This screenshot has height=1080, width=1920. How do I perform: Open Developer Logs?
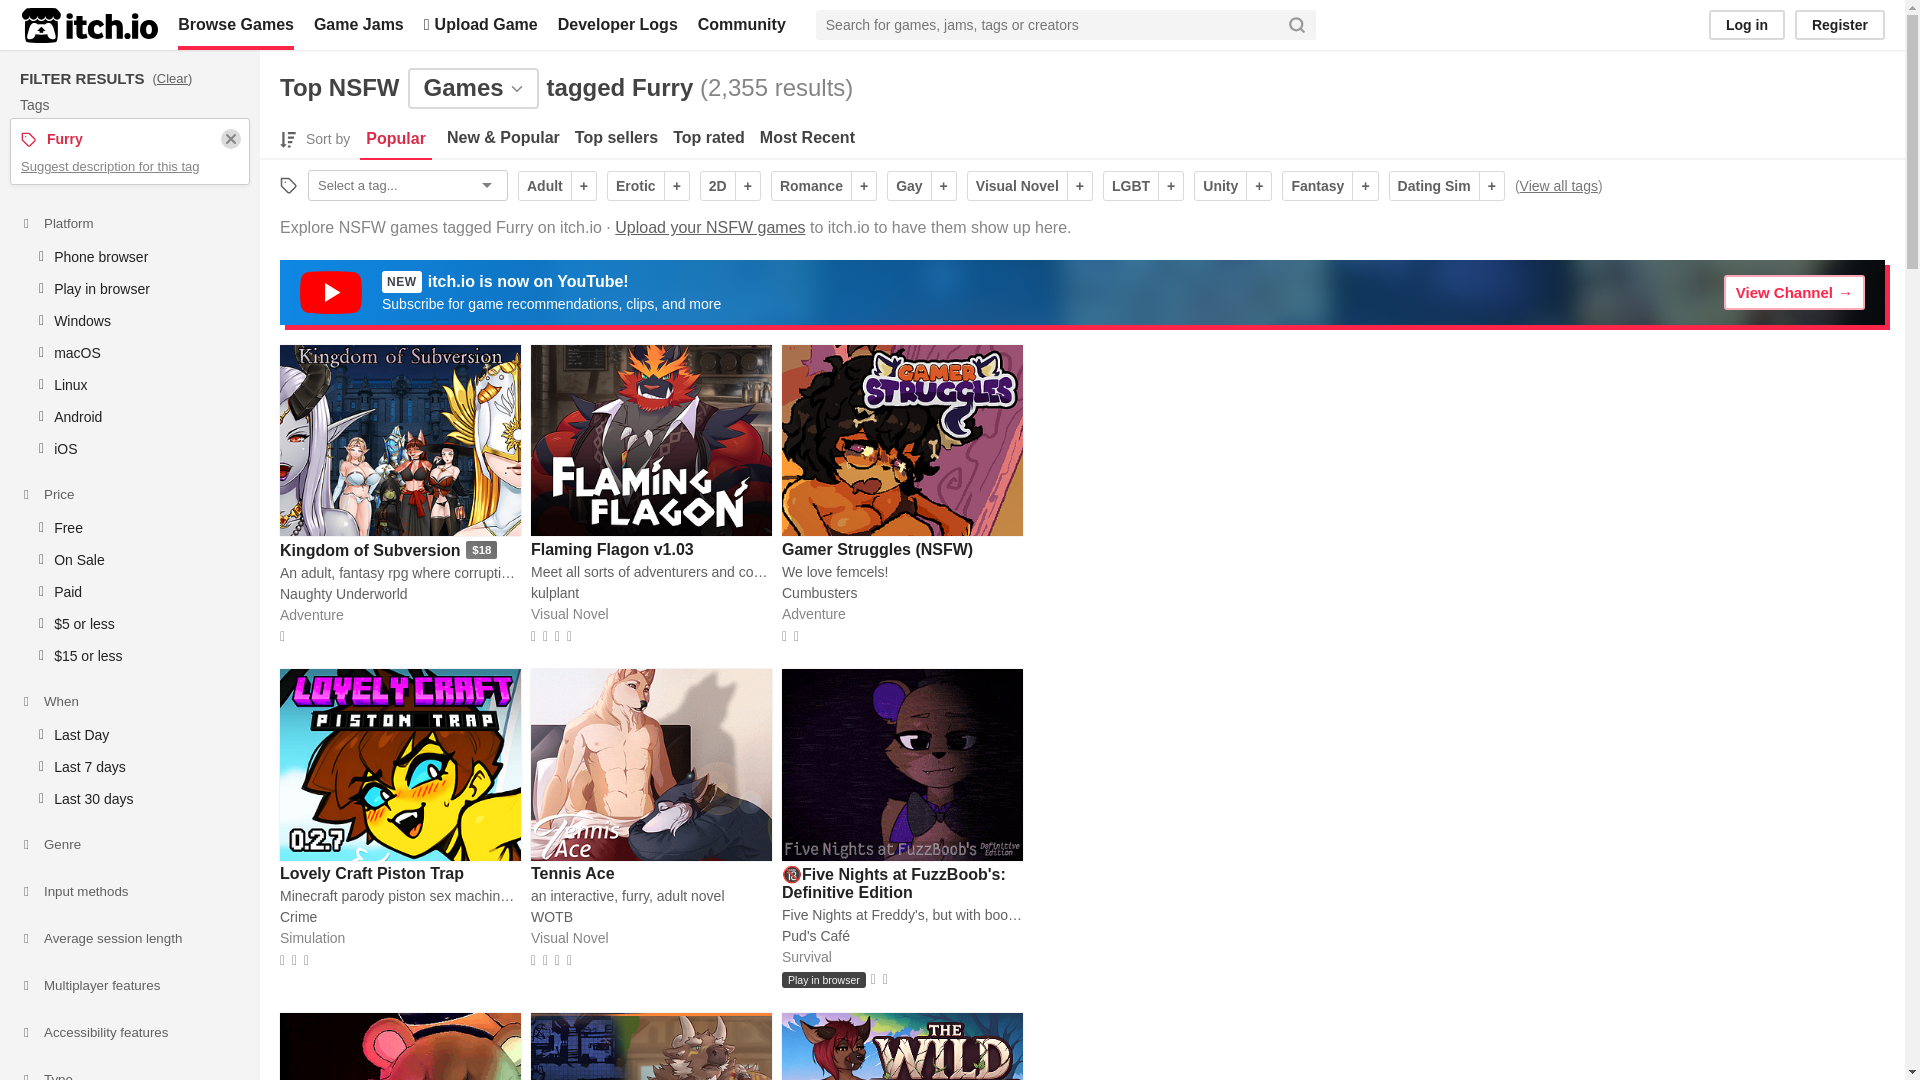click(618, 25)
